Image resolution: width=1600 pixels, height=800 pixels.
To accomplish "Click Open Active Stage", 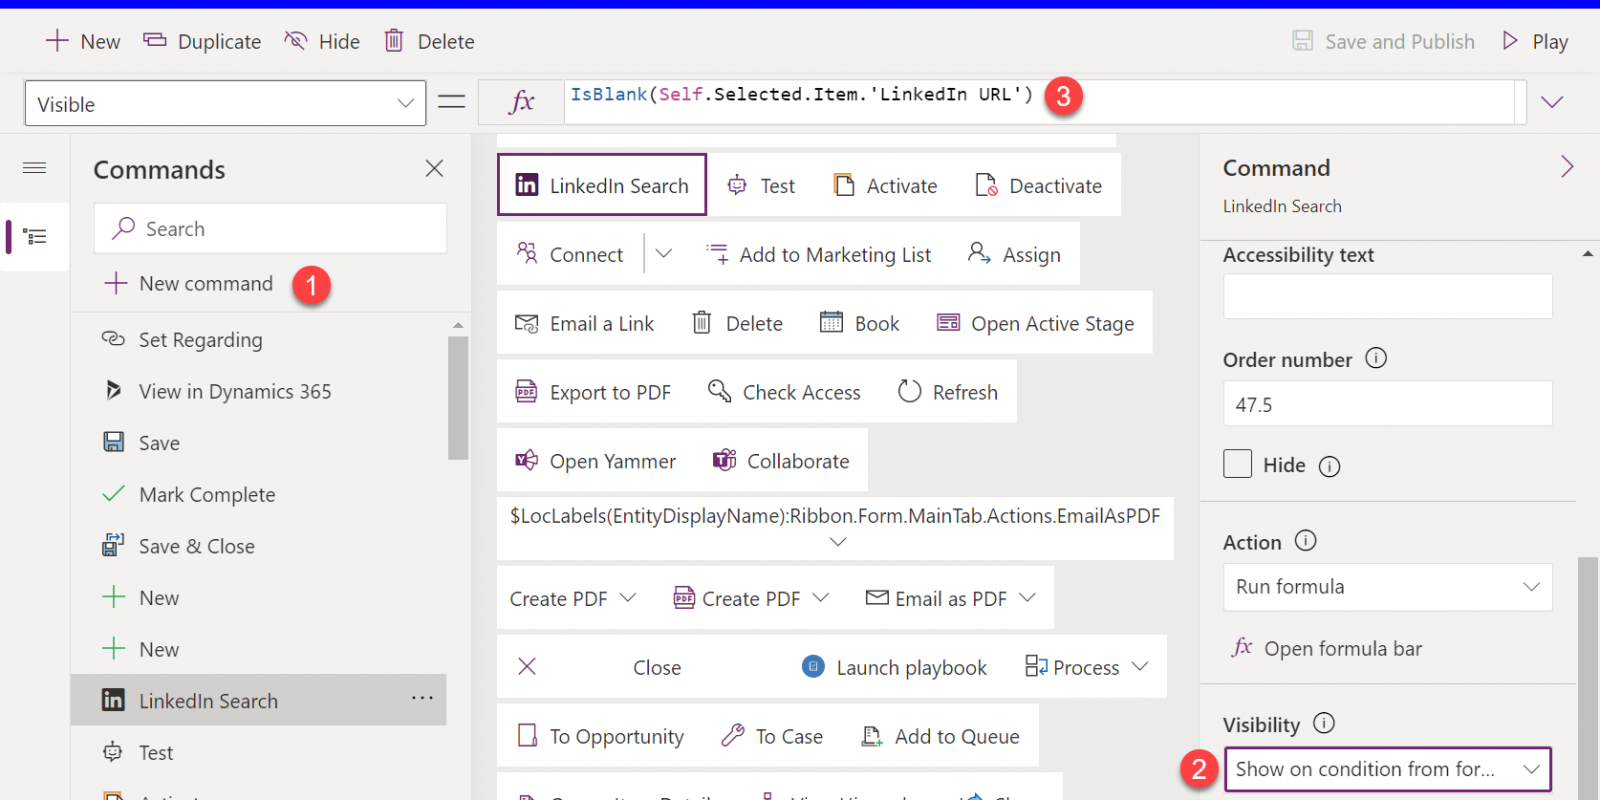I will 1035,324.
